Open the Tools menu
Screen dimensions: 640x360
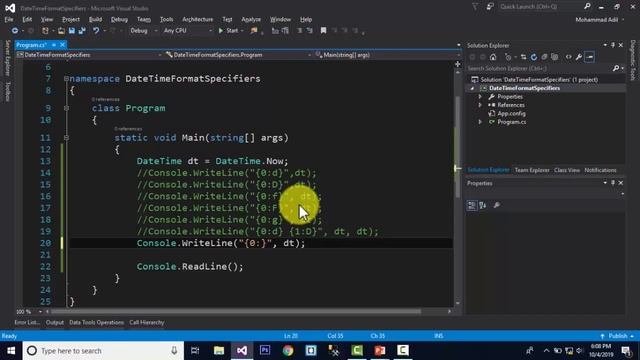(166, 19)
